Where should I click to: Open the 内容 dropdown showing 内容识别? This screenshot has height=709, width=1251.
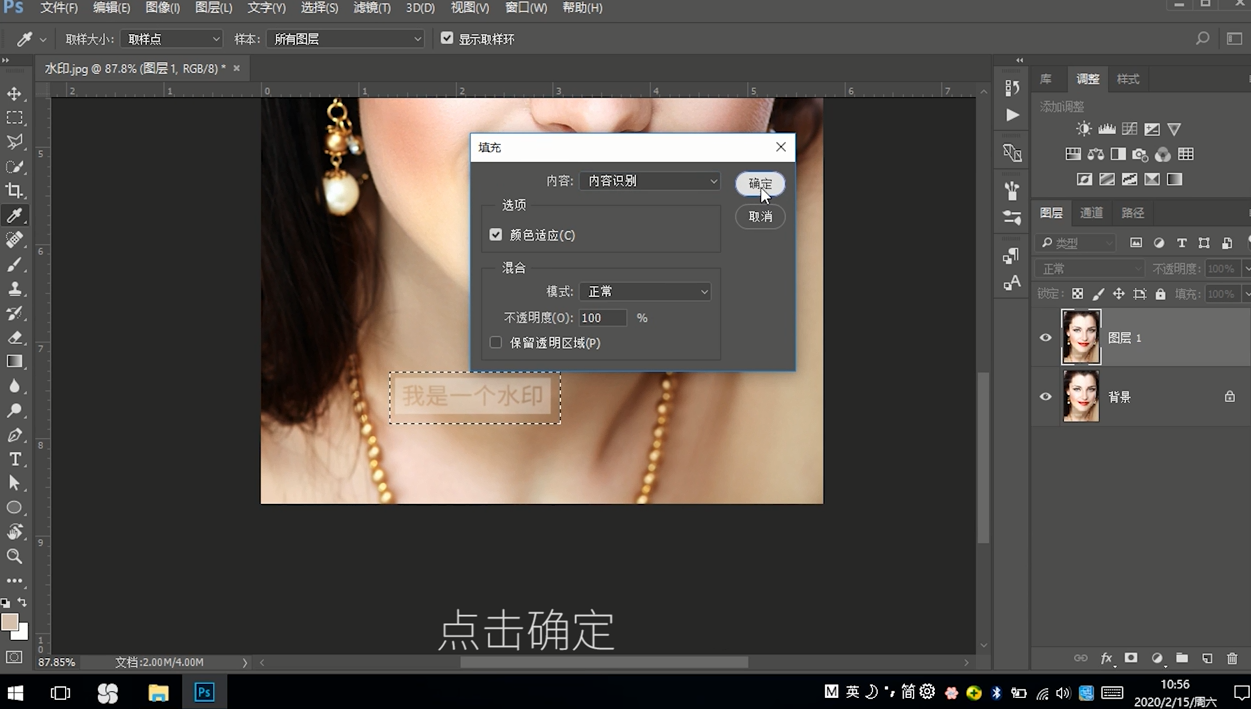pyautogui.click(x=650, y=181)
